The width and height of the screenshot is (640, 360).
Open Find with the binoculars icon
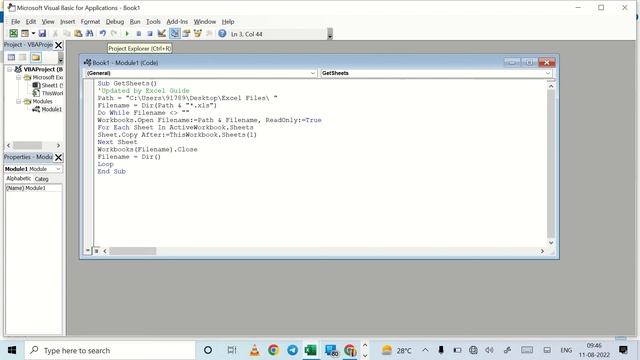coord(89,33)
